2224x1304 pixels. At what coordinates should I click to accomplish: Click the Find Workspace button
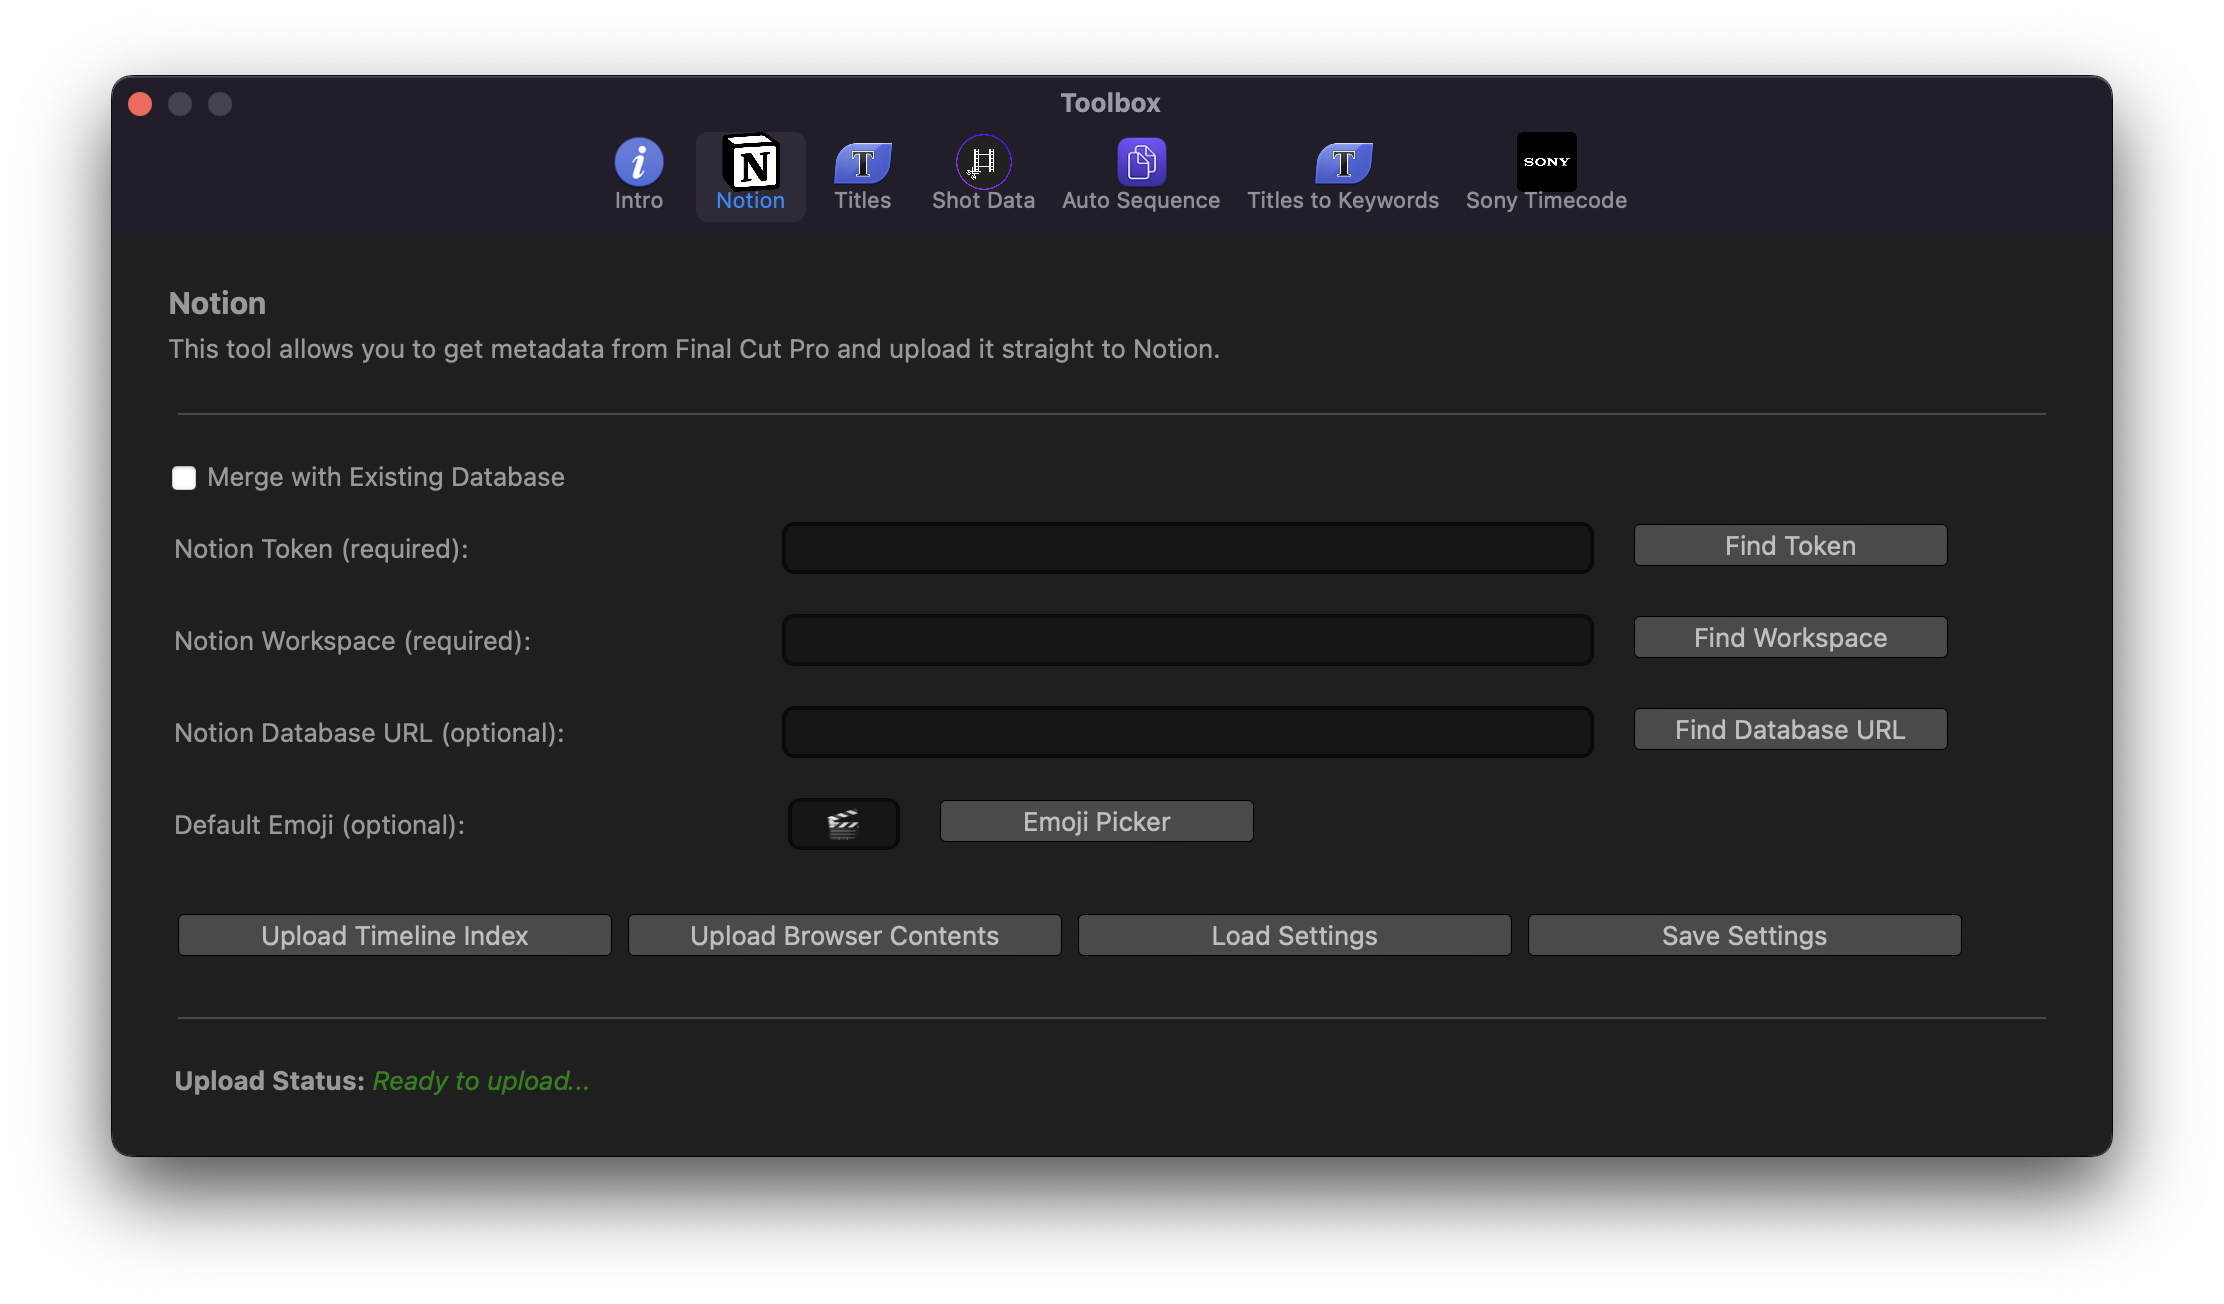1790,638
